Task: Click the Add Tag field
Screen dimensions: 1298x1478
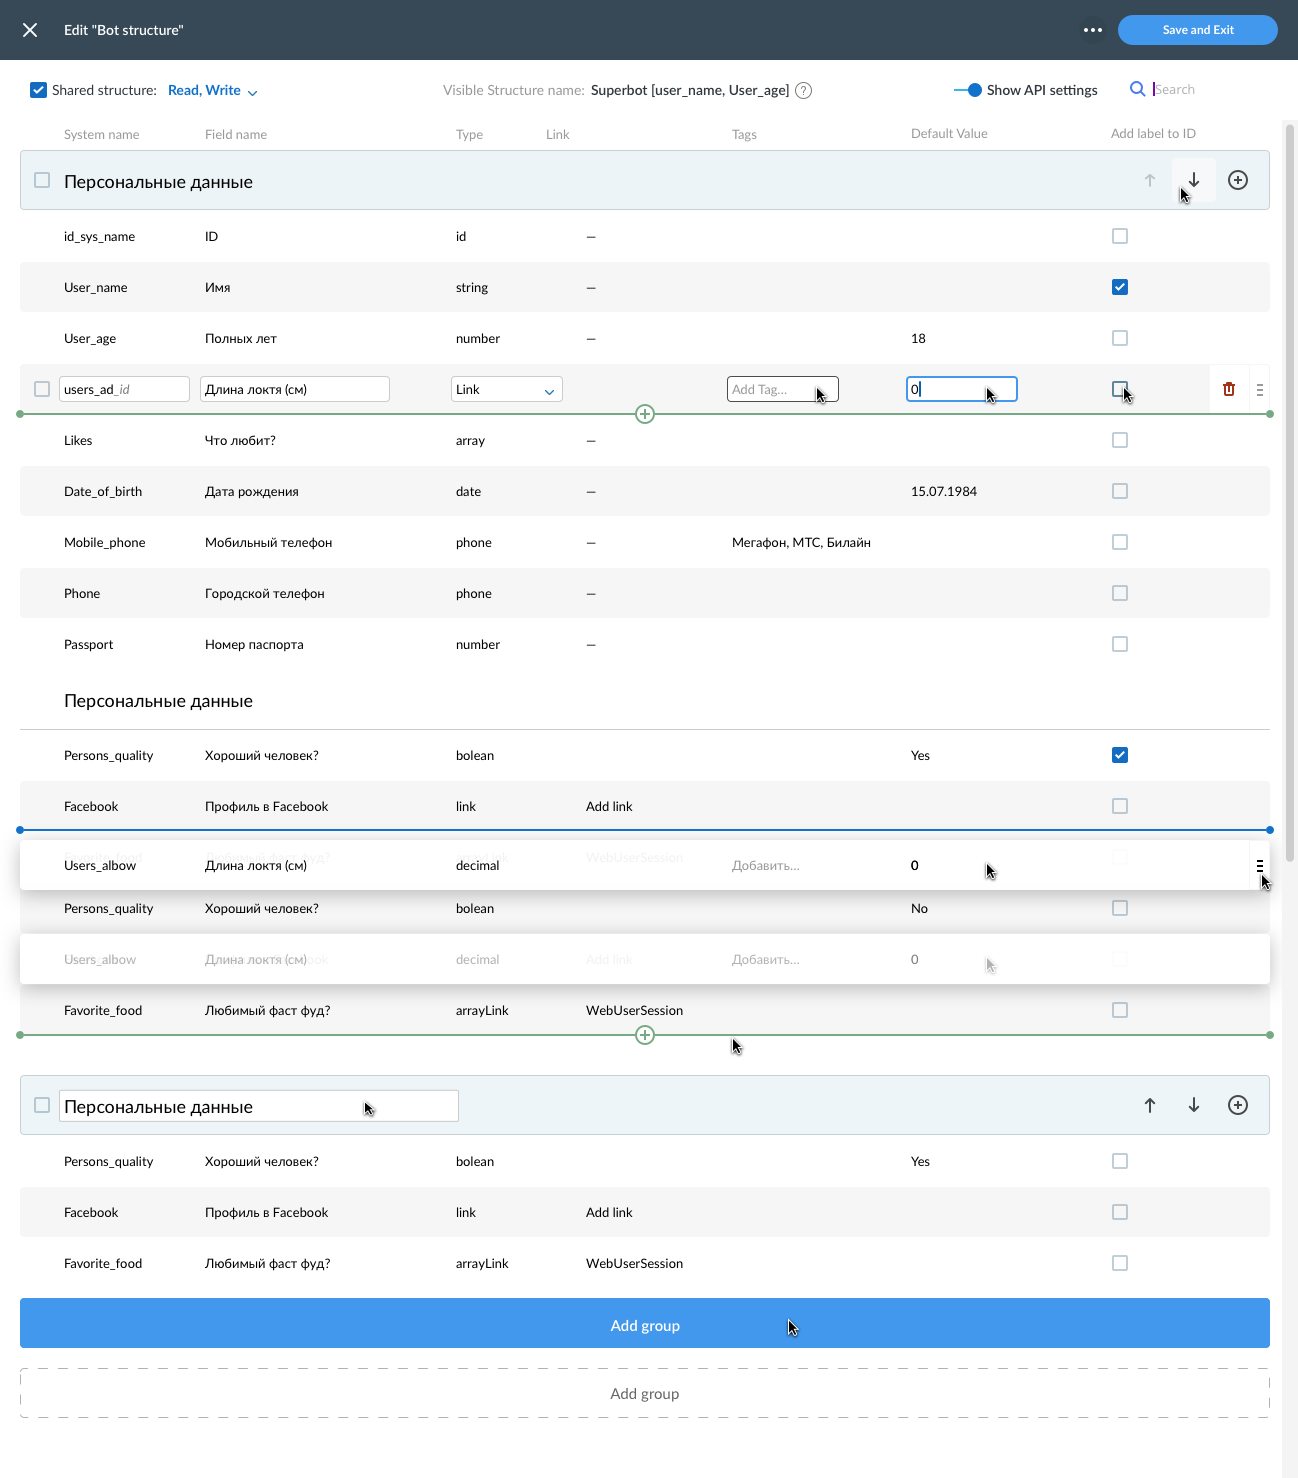Action: 782,389
